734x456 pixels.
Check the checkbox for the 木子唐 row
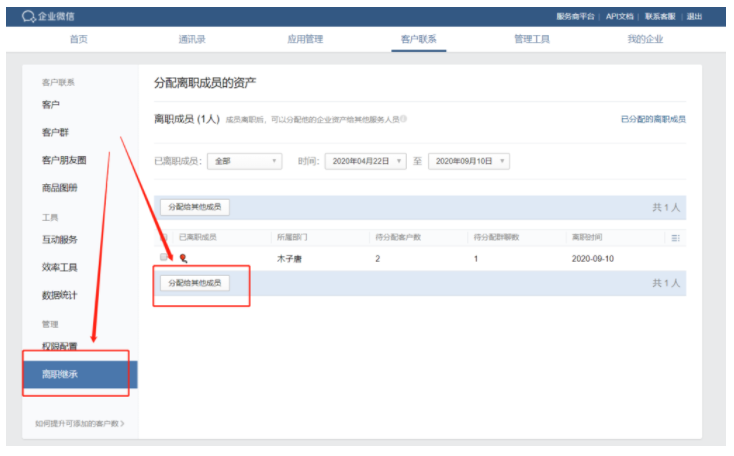pos(163,257)
